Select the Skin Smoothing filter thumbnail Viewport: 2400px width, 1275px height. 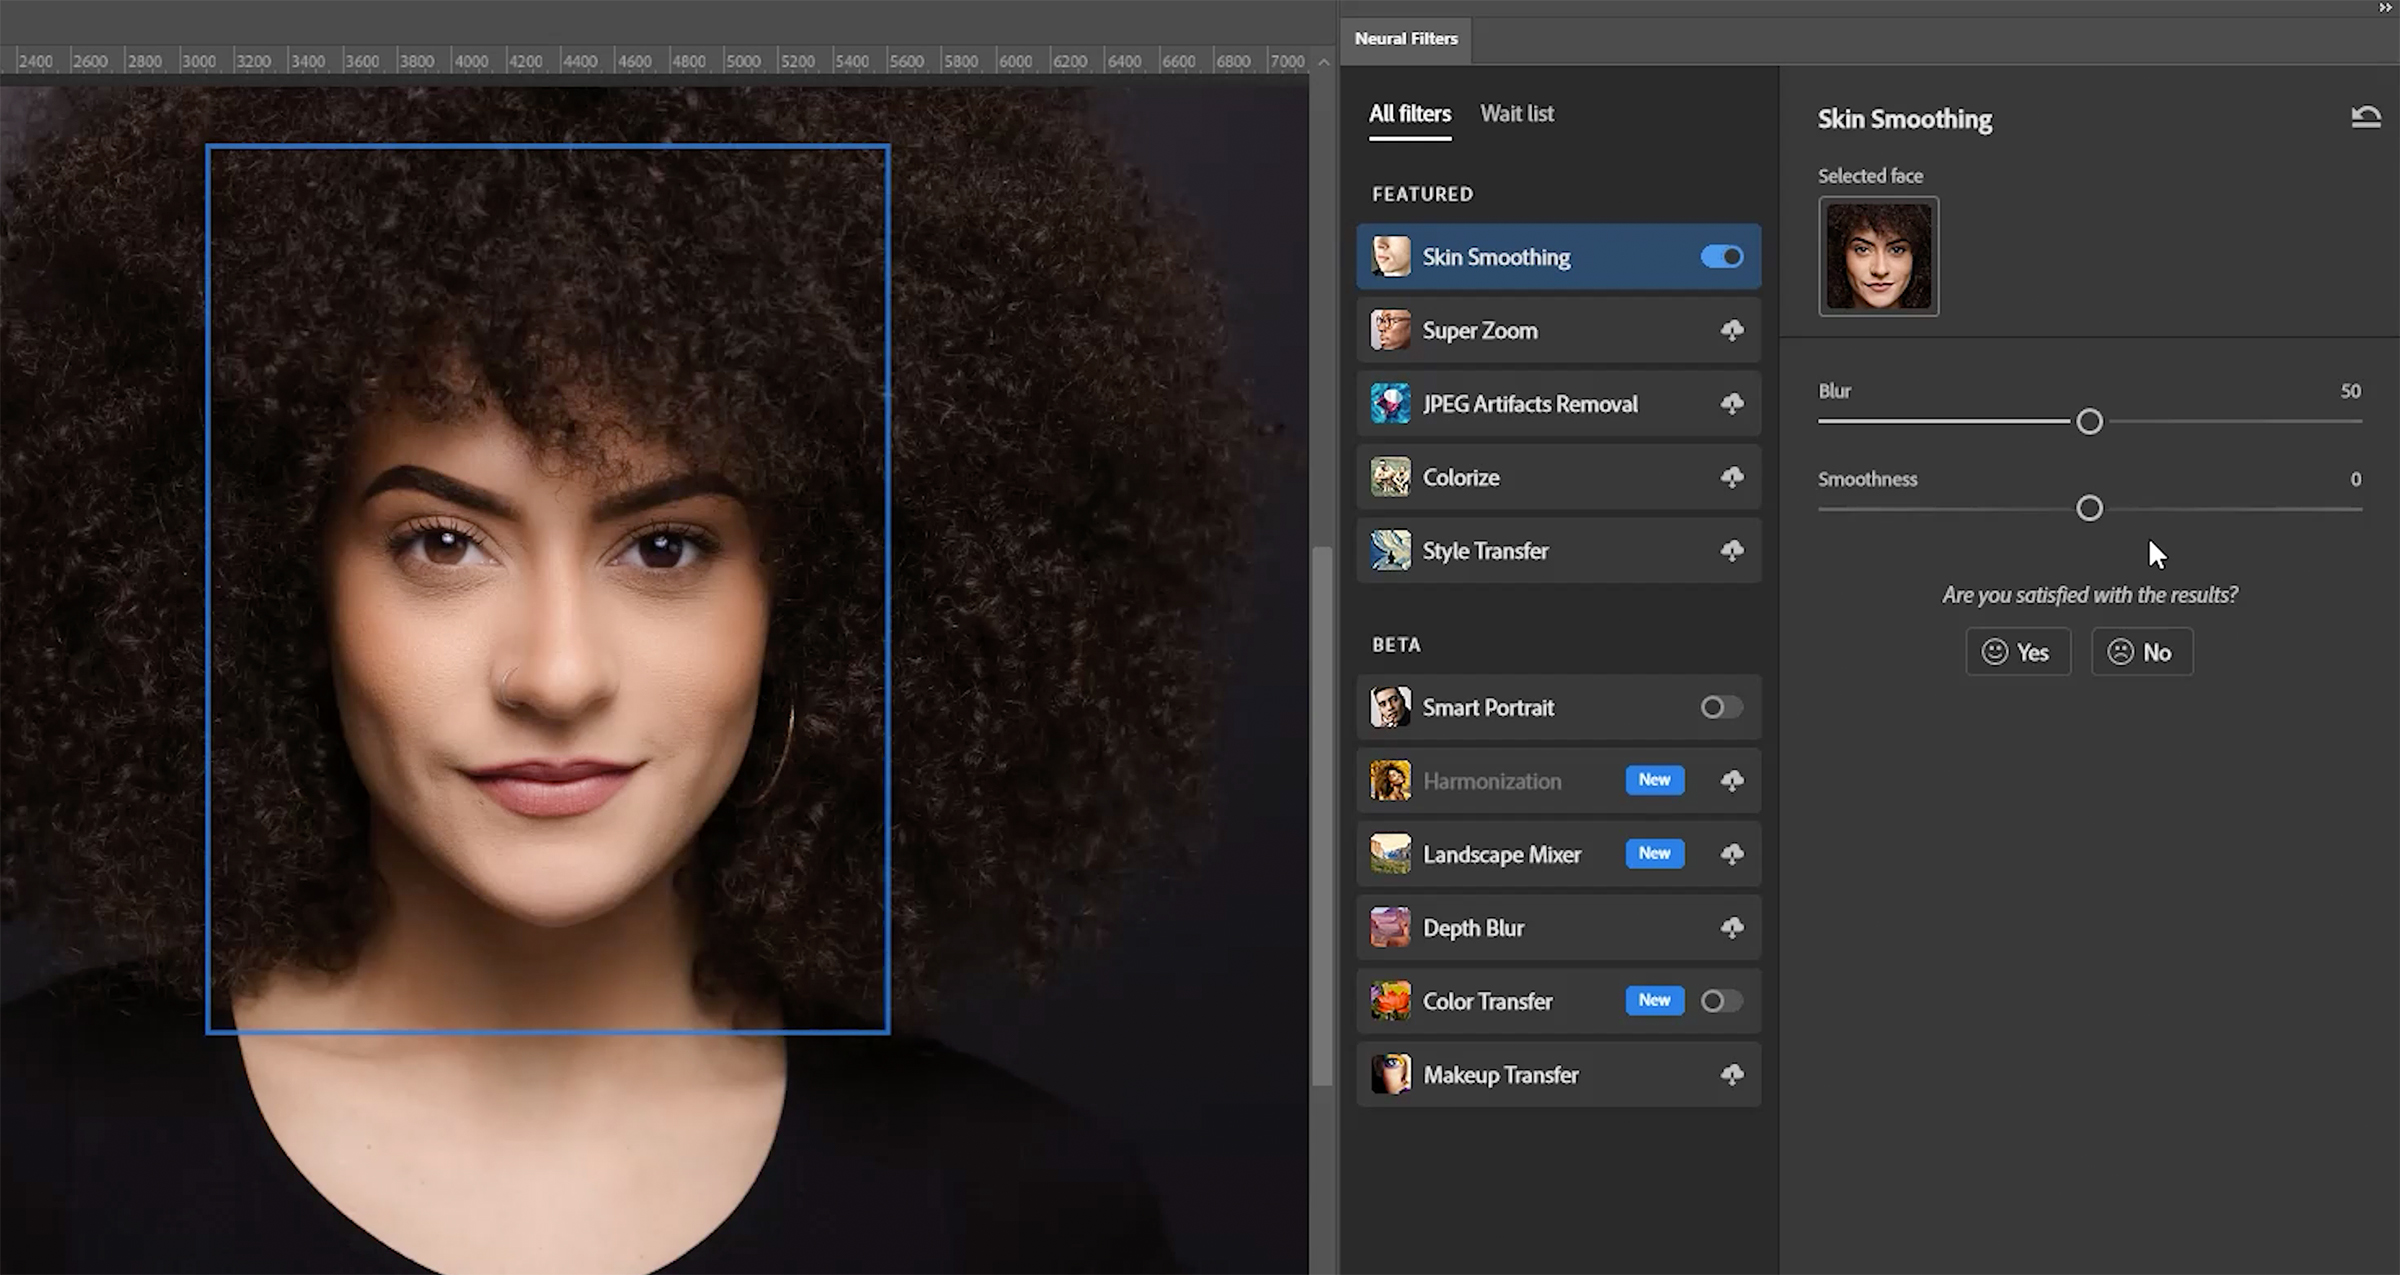tap(1390, 256)
